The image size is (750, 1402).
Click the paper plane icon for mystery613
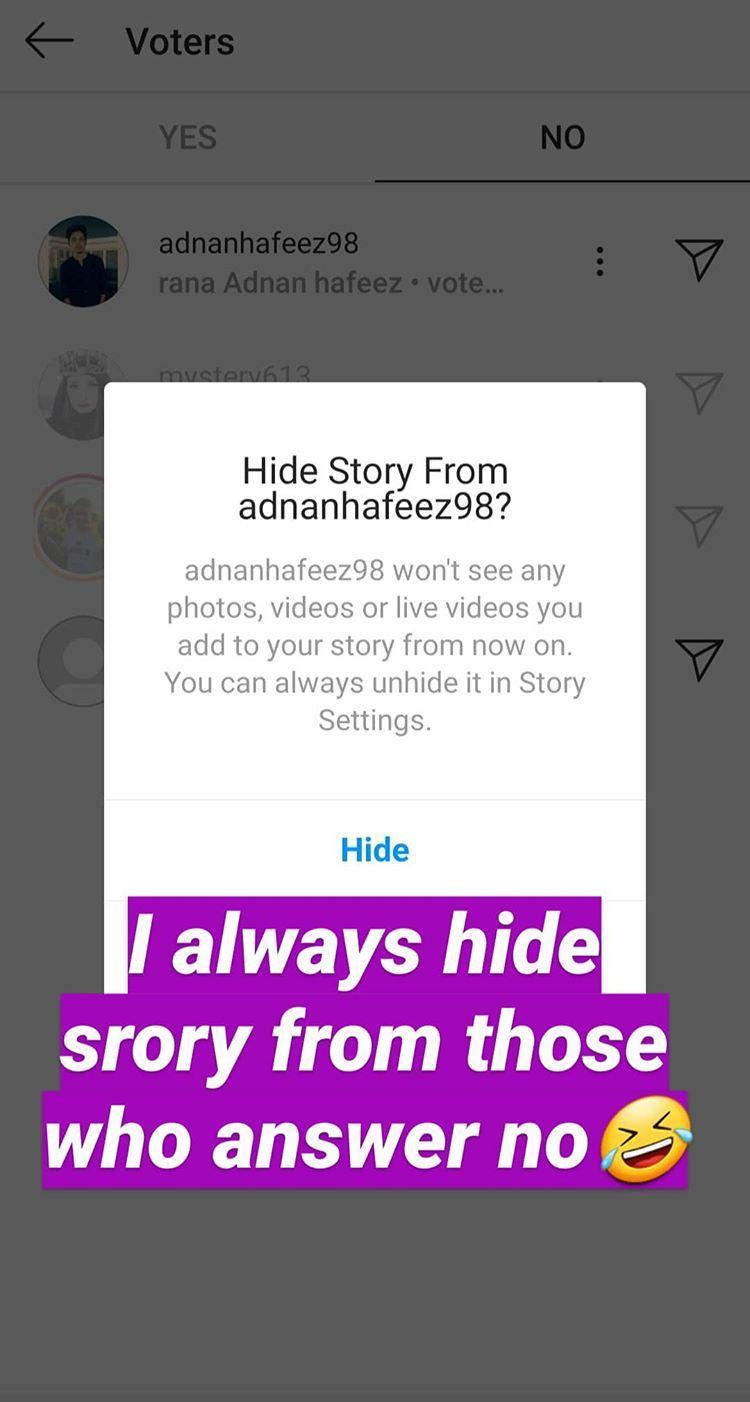pyautogui.click(x=699, y=392)
